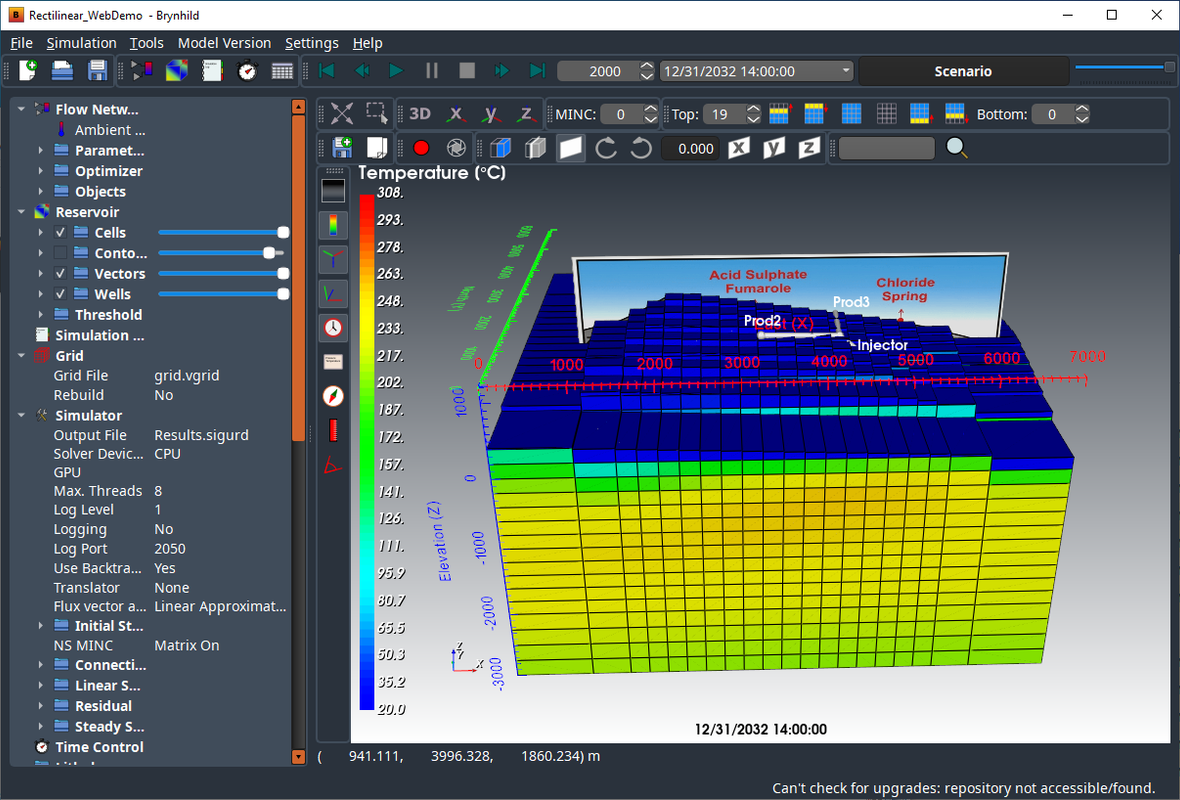This screenshot has width=1180, height=800.
Task: Open the date/time dropdown 12/31/2032 14:00:00
Action: 756,71
